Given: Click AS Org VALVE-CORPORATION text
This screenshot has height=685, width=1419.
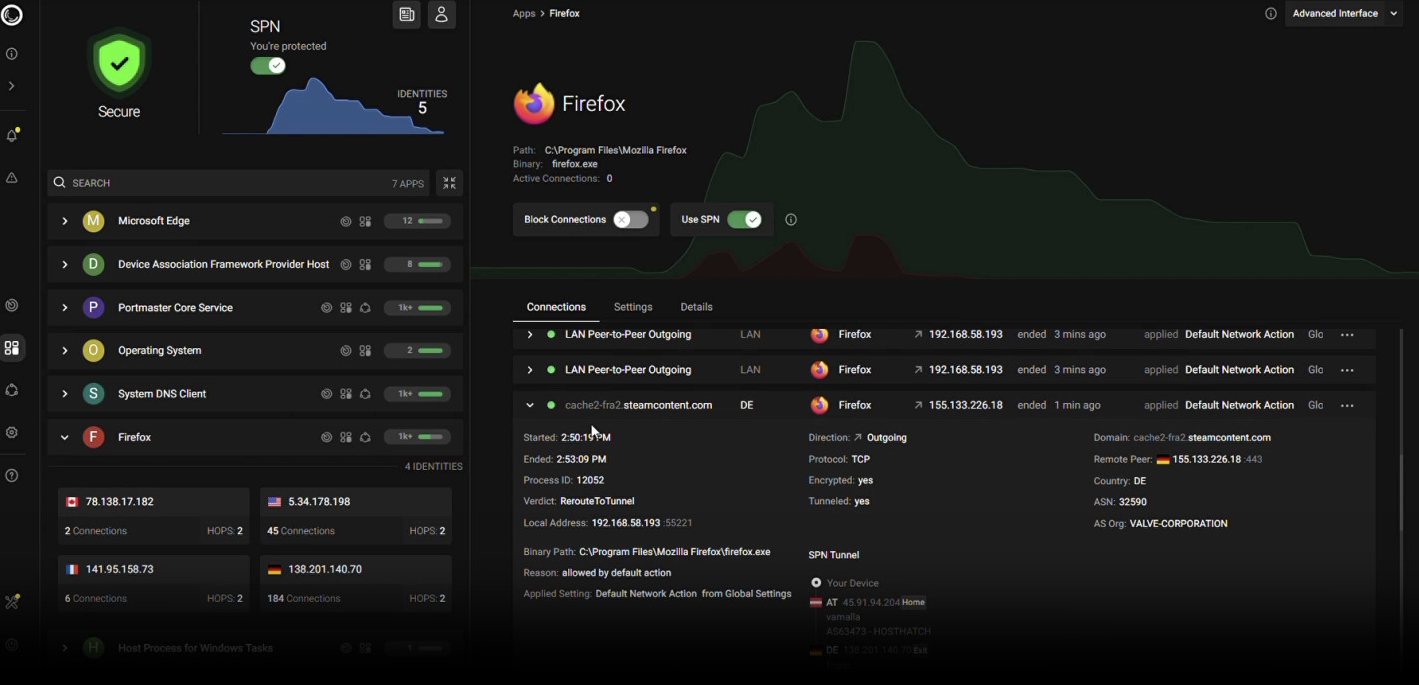Looking at the screenshot, I should click(x=1178, y=524).
